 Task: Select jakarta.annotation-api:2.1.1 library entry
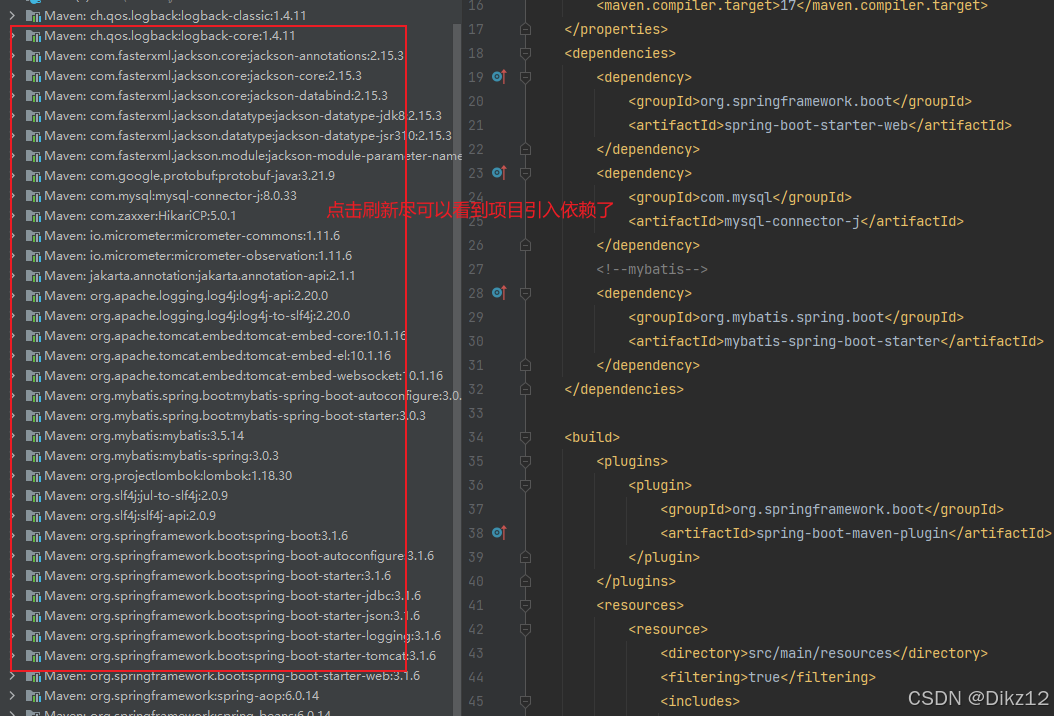pyautogui.click(x=200, y=276)
